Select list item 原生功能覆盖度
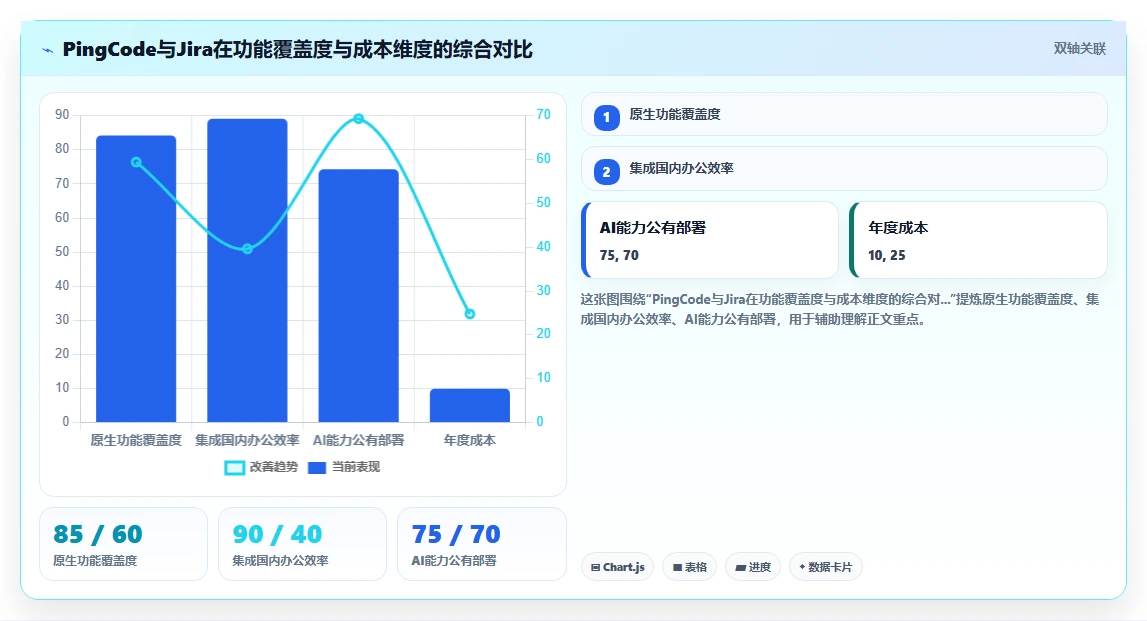The height and width of the screenshot is (621, 1147). pos(844,114)
